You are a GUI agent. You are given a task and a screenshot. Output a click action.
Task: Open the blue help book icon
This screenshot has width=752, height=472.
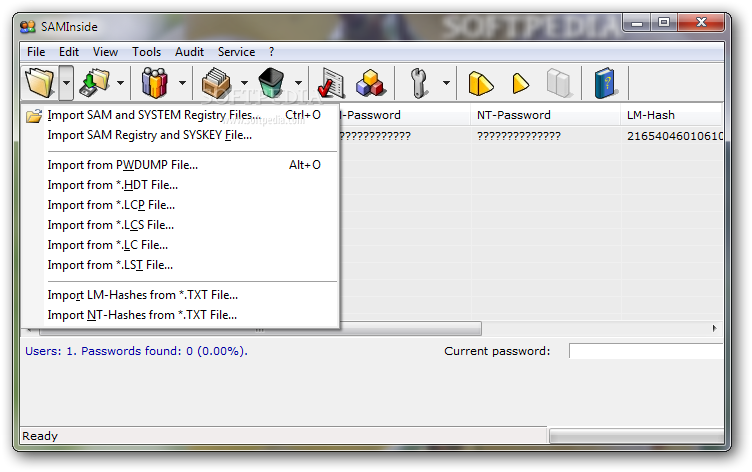pos(605,83)
